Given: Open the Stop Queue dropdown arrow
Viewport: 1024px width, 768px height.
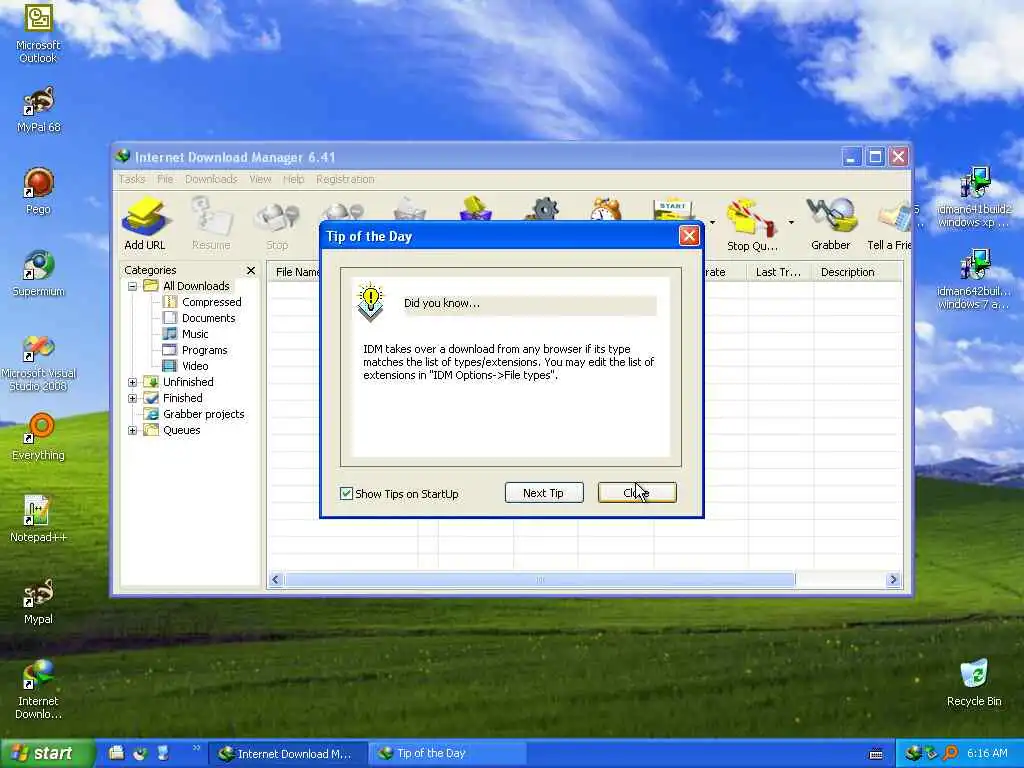Looking at the screenshot, I should pyautogui.click(x=791, y=223).
